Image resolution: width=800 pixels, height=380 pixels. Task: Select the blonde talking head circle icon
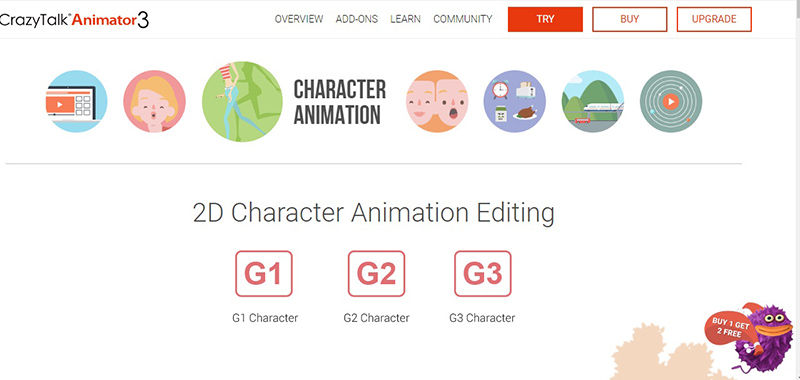pyautogui.click(x=154, y=101)
